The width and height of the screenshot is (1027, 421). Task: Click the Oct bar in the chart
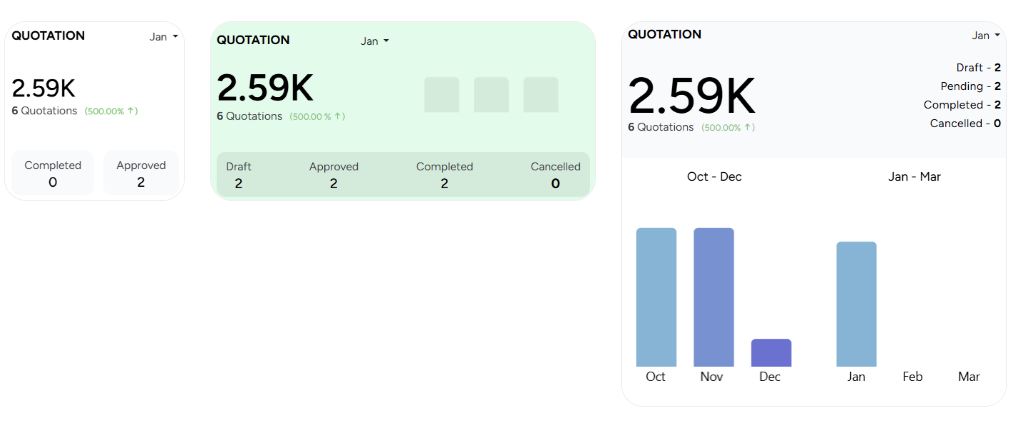coord(656,297)
